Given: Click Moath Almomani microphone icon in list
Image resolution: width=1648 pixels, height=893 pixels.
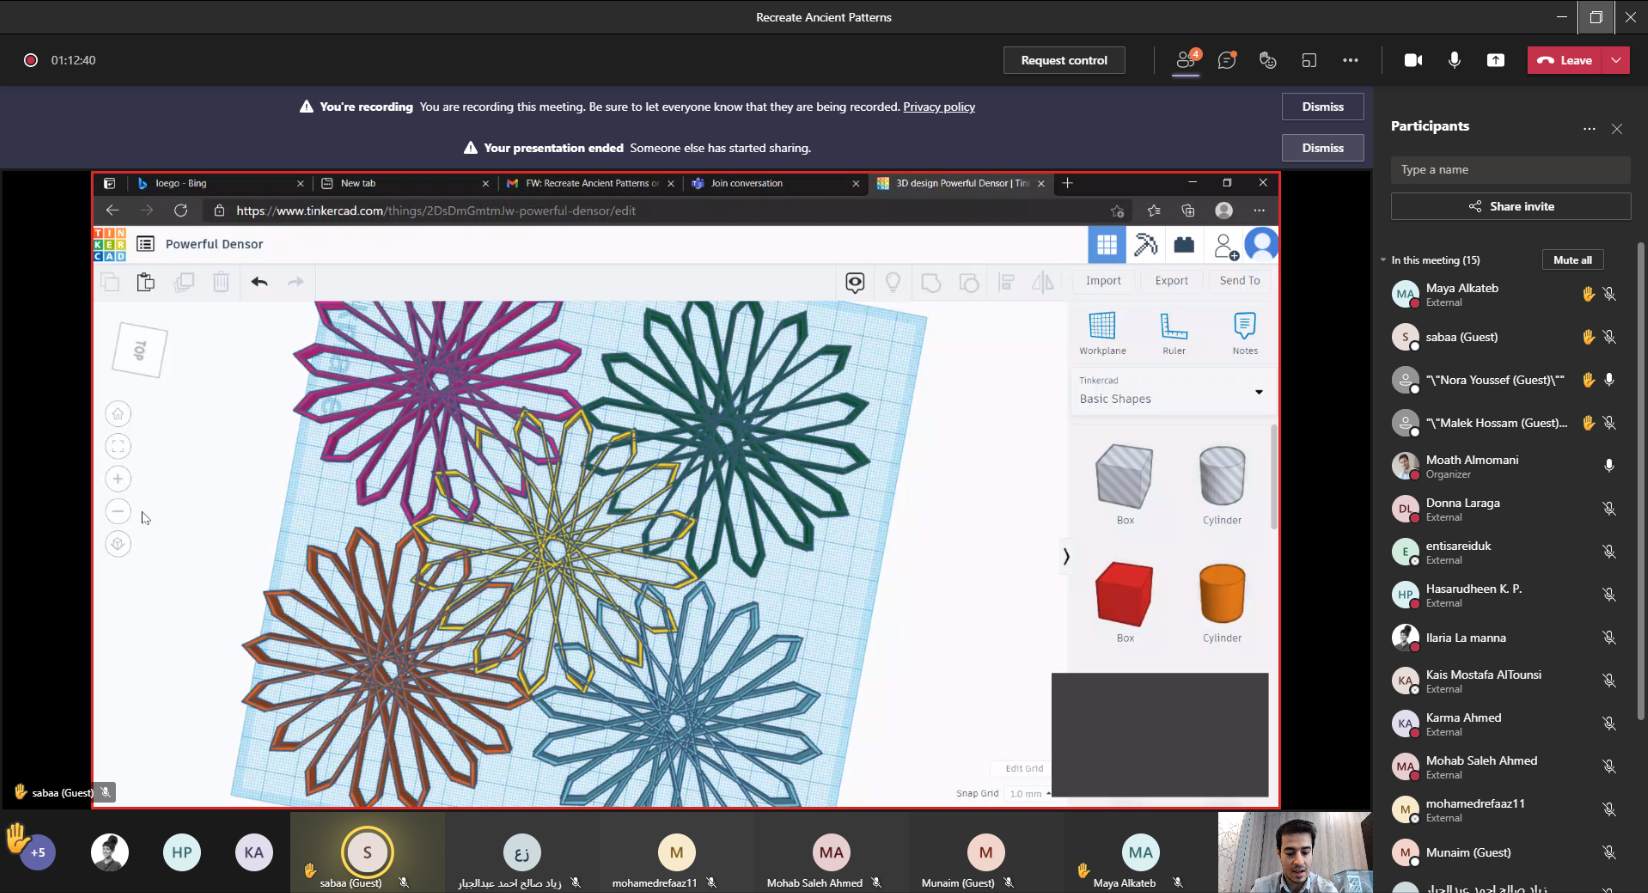Looking at the screenshot, I should pyautogui.click(x=1609, y=466).
